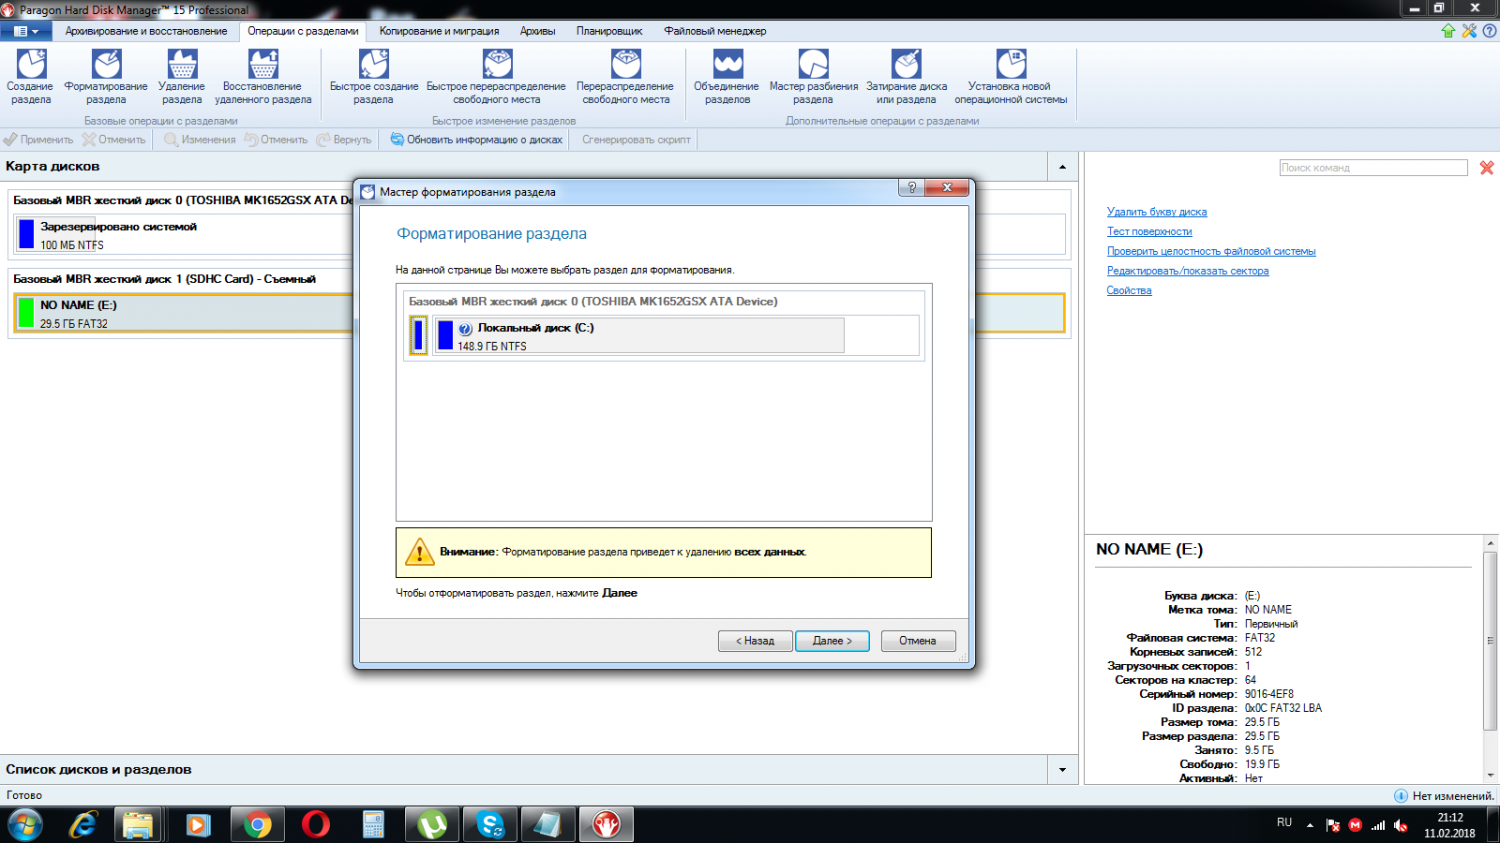Go to the Архивы tab
The image size is (1500, 843).
click(538, 31)
